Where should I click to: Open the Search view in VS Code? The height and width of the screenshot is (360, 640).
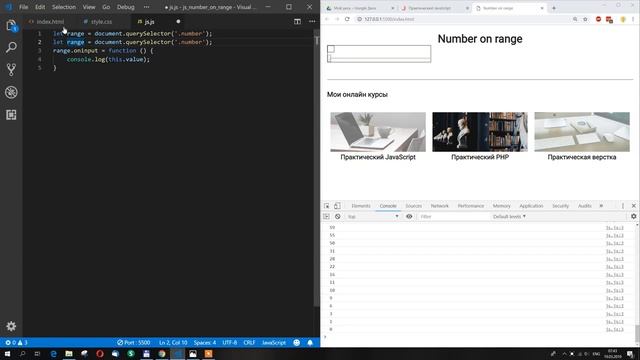[11, 47]
